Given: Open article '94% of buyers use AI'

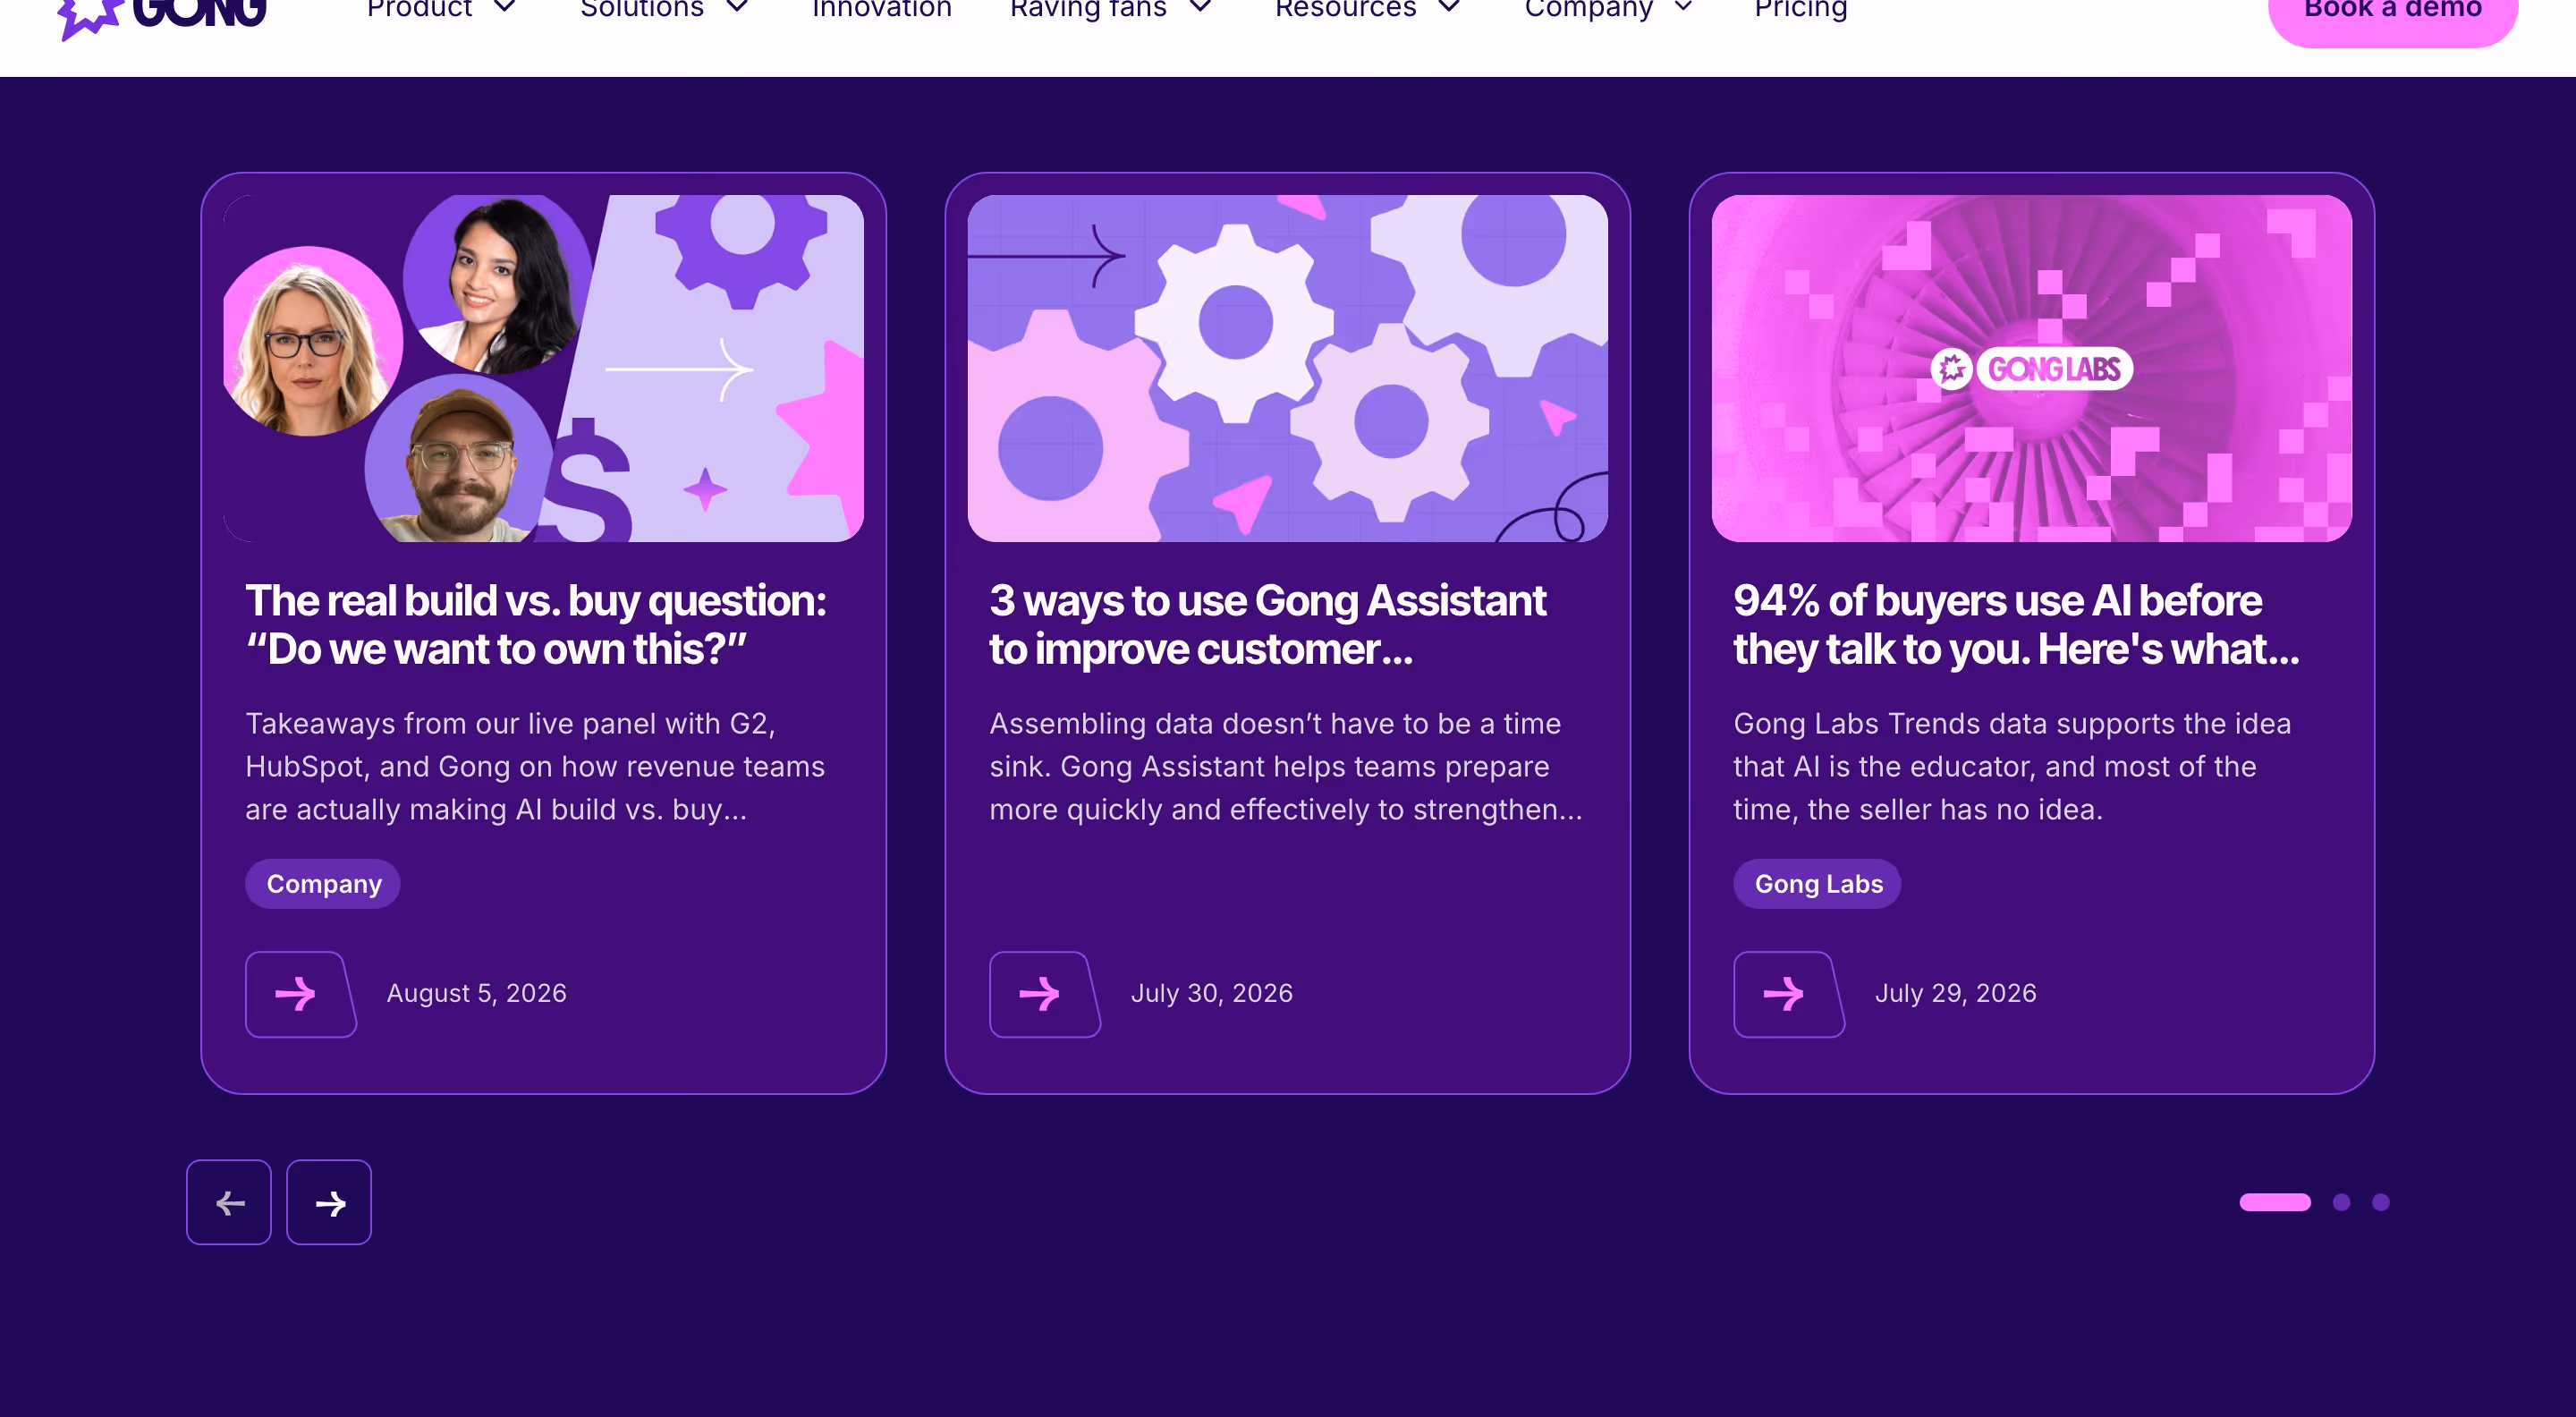Looking at the screenshot, I should point(2016,625).
